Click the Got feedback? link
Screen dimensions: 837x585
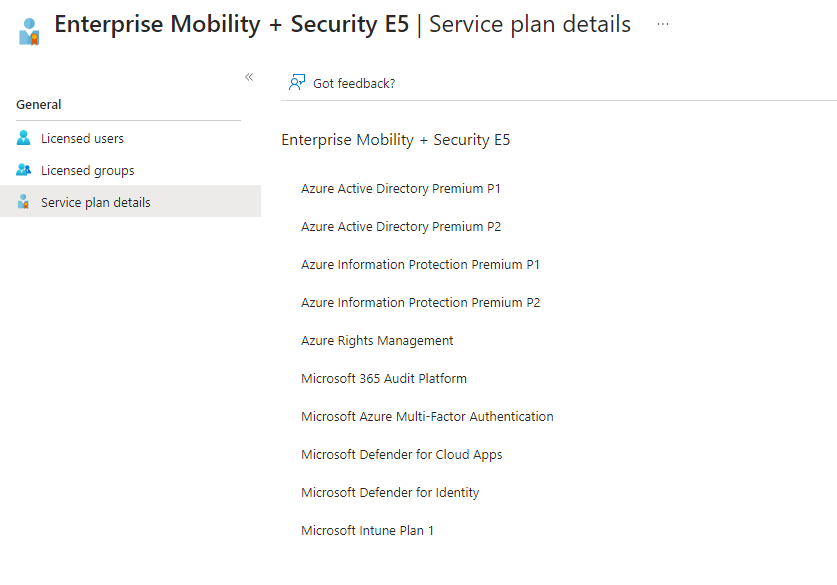point(354,84)
